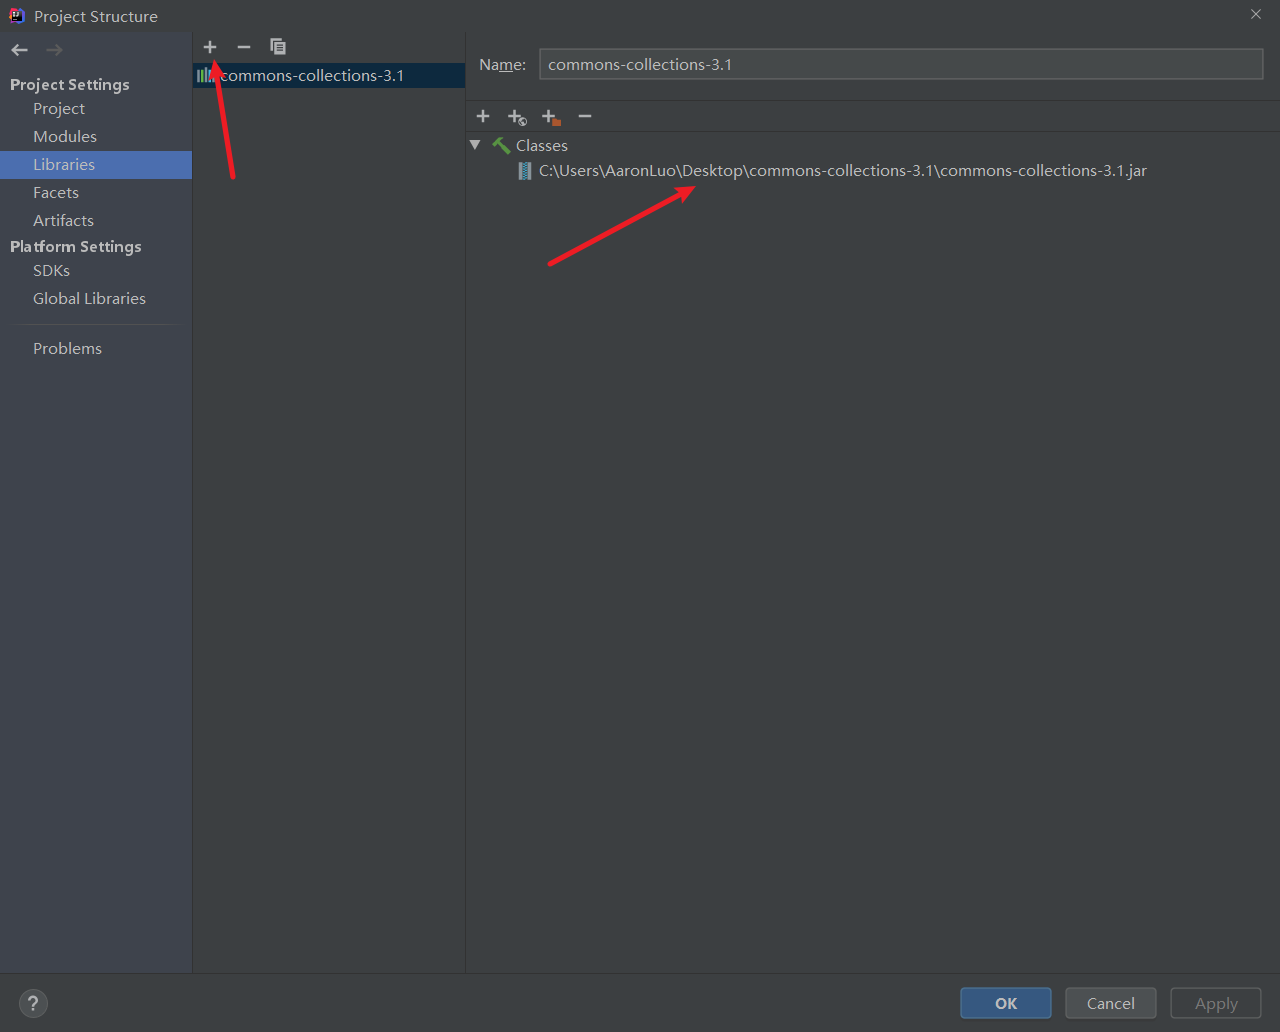Viewport: 1280px width, 1032px height.
Task: Remove selected library with minus icon
Action: (x=243, y=47)
